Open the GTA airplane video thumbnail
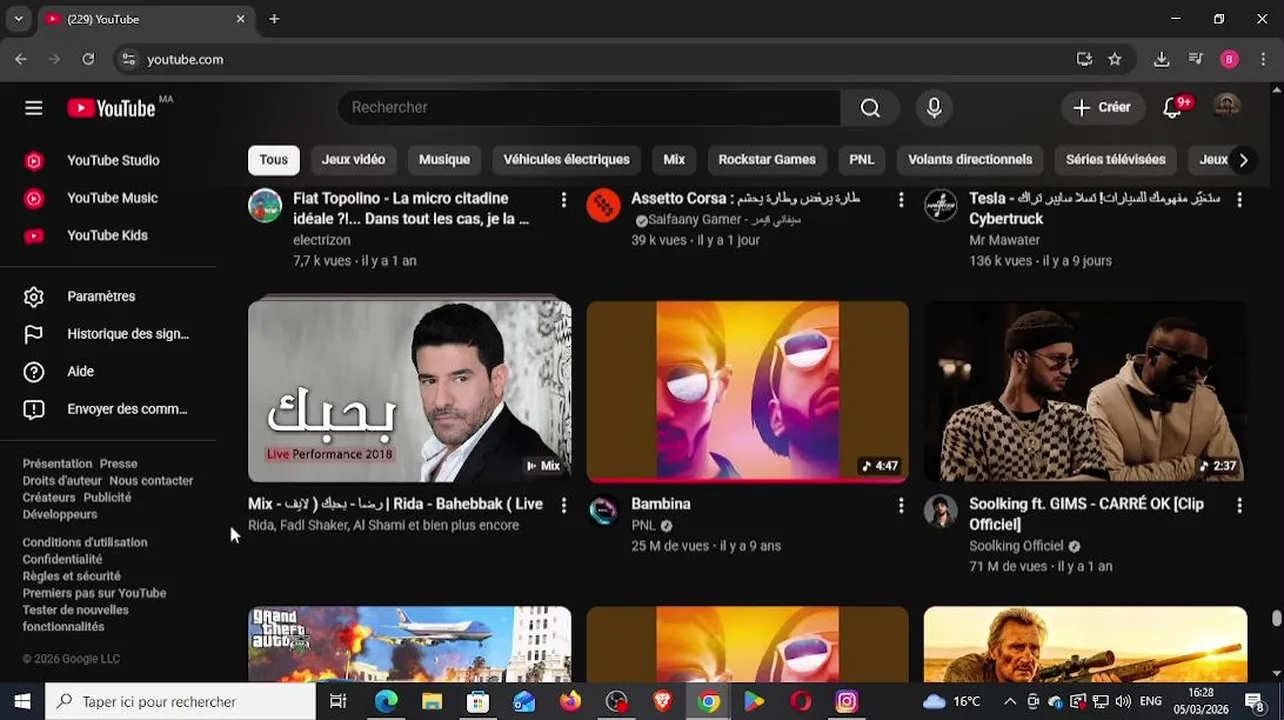This screenshot has width=1284, height=720. point(410,644)
